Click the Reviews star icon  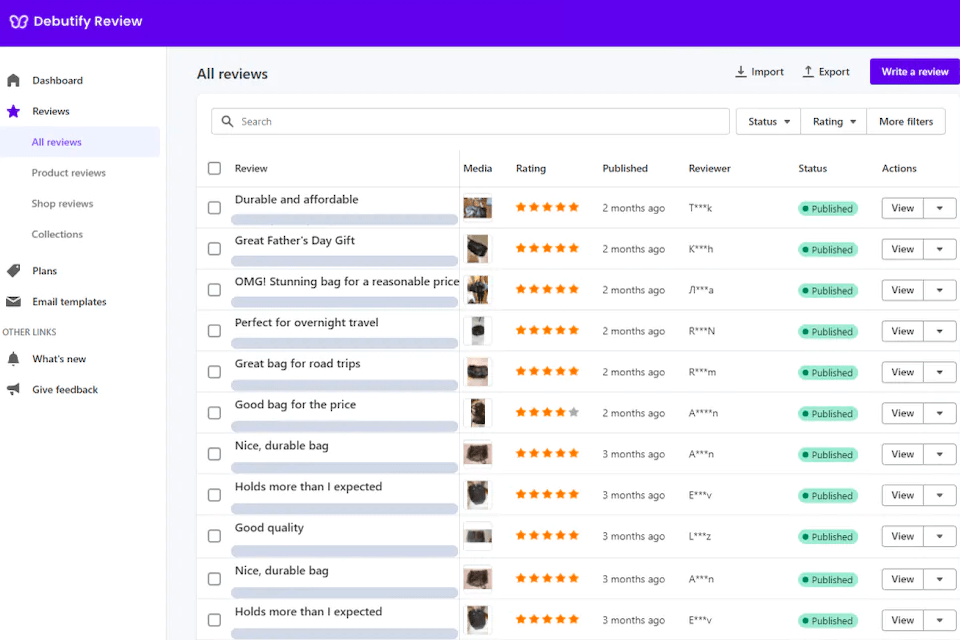13,111
